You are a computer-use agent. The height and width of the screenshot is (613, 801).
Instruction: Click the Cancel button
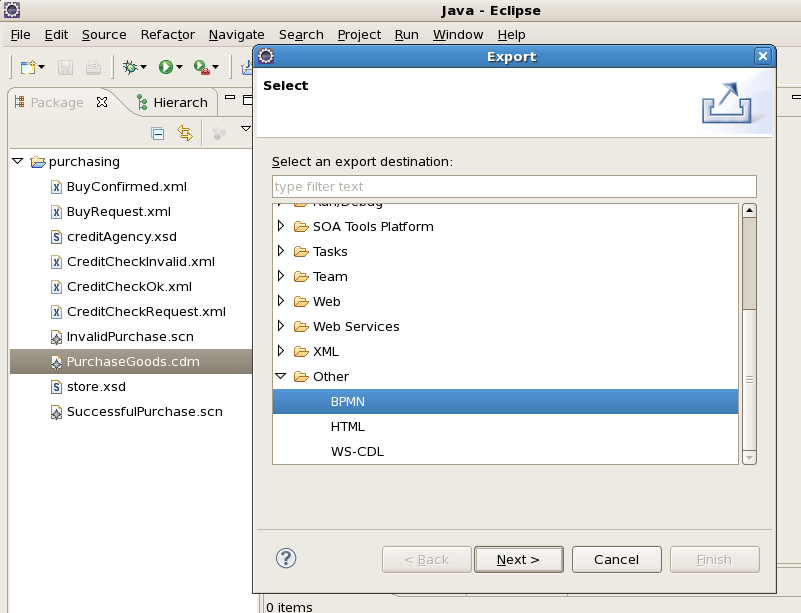pyautogui.click(x=617, y=559)
